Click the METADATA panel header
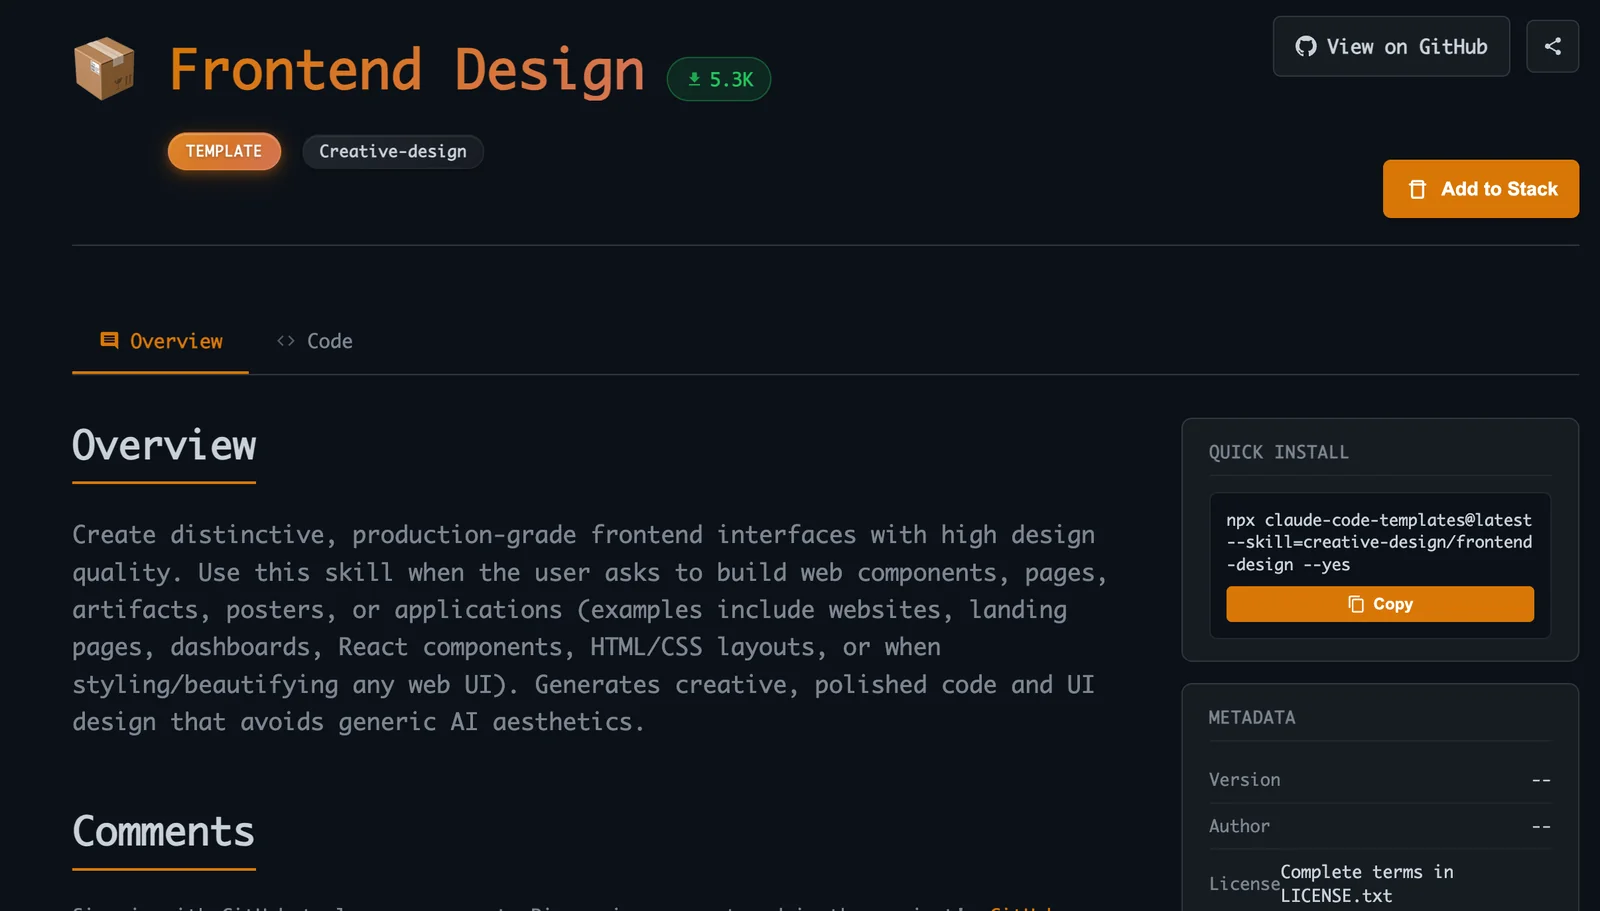This screenshot has width=1600, height=911. coord(1251,717)
